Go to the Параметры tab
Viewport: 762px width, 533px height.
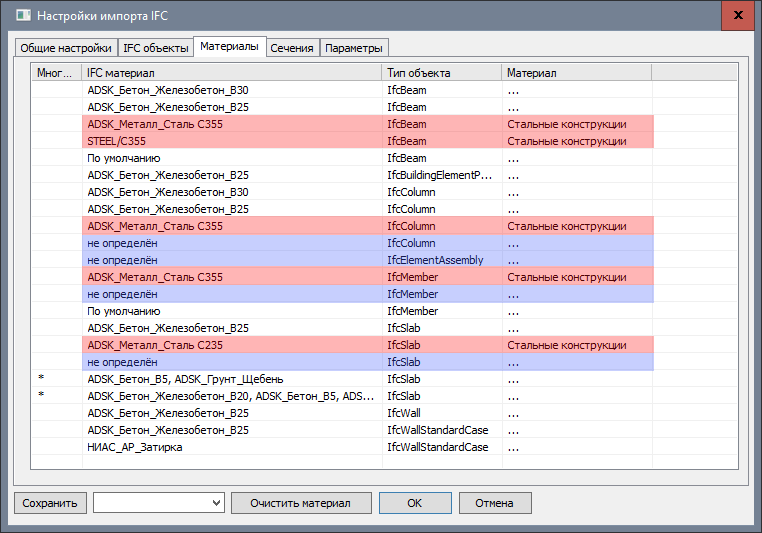pyautogui.click(x=353, y=48)
